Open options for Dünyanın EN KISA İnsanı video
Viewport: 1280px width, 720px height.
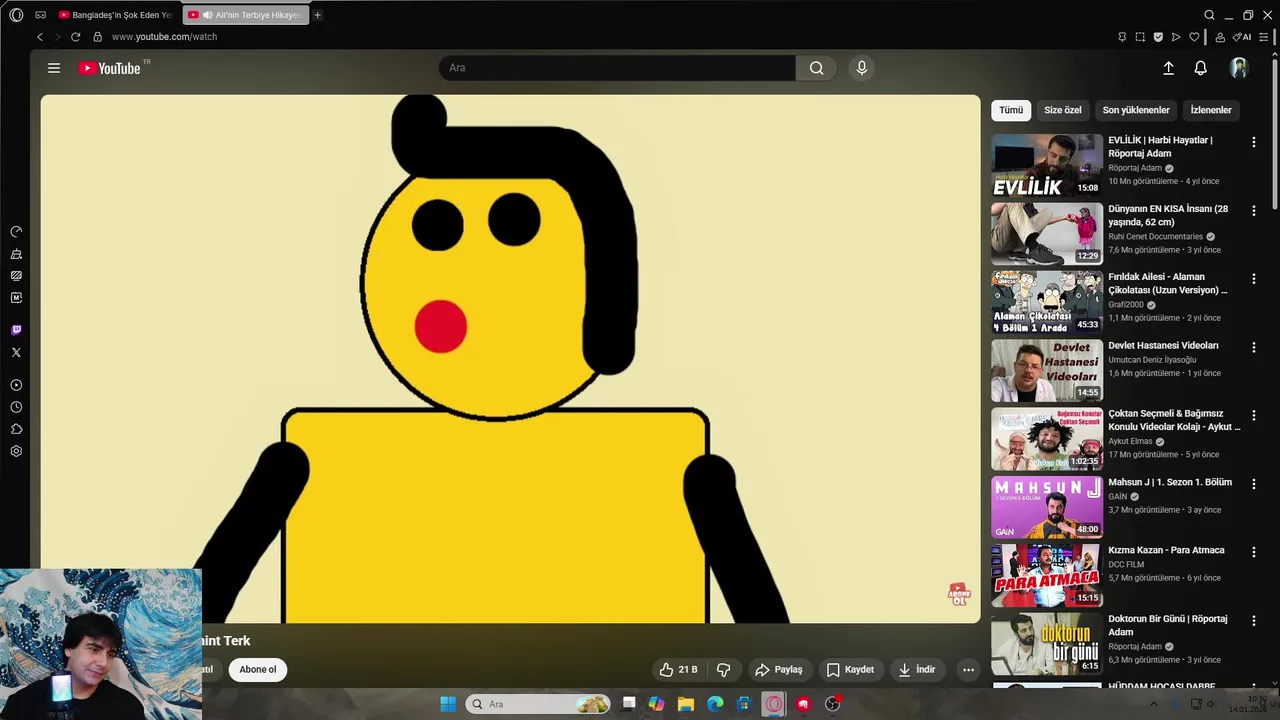pyautogui.click(x=1254, y=211)
